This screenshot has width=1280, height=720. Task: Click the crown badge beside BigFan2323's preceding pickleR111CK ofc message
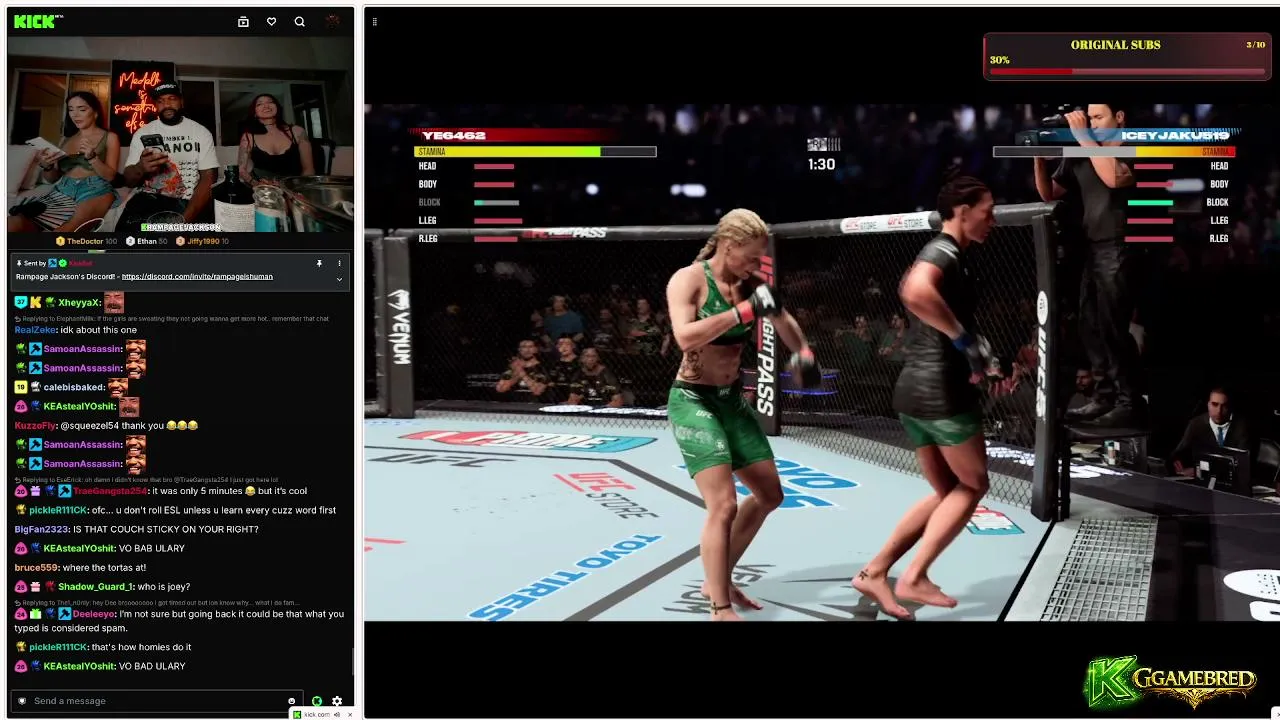click(x=20, y=510)
